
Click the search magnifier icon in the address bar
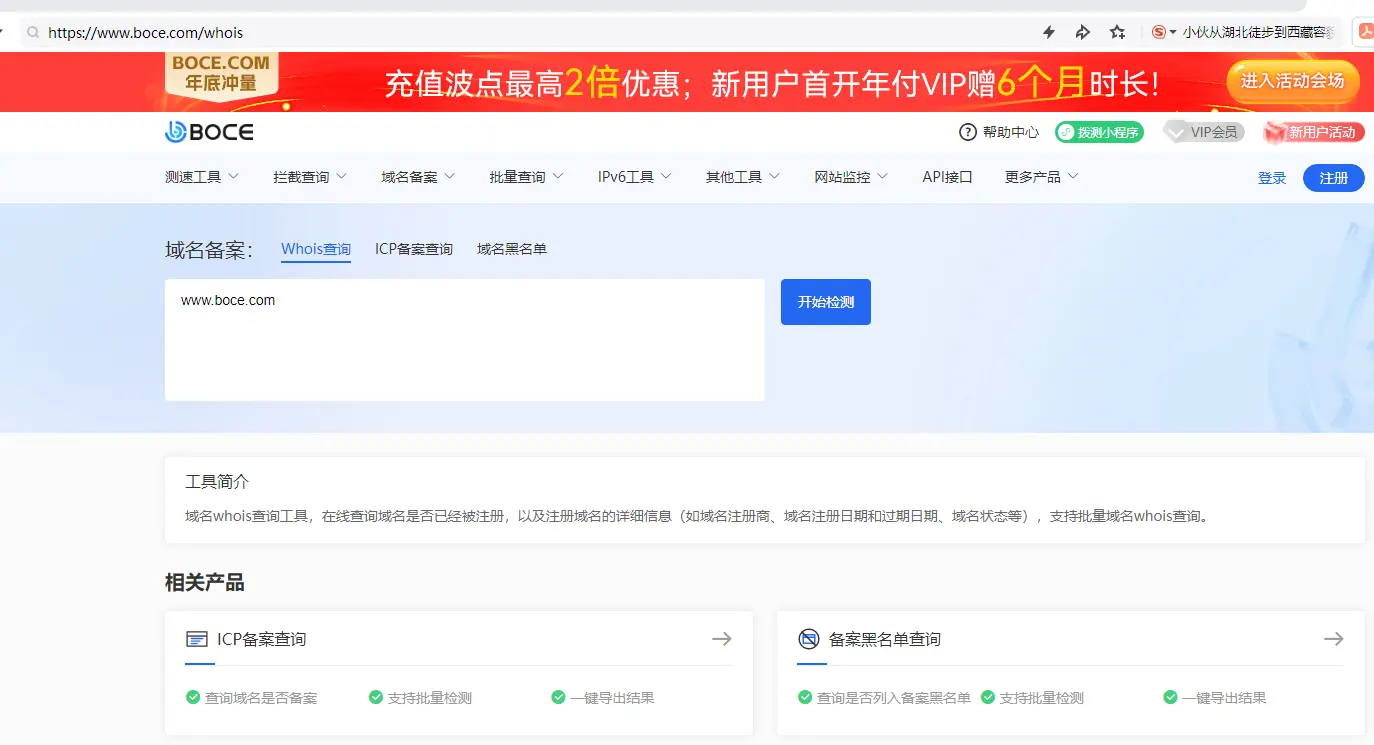point(33,32)
